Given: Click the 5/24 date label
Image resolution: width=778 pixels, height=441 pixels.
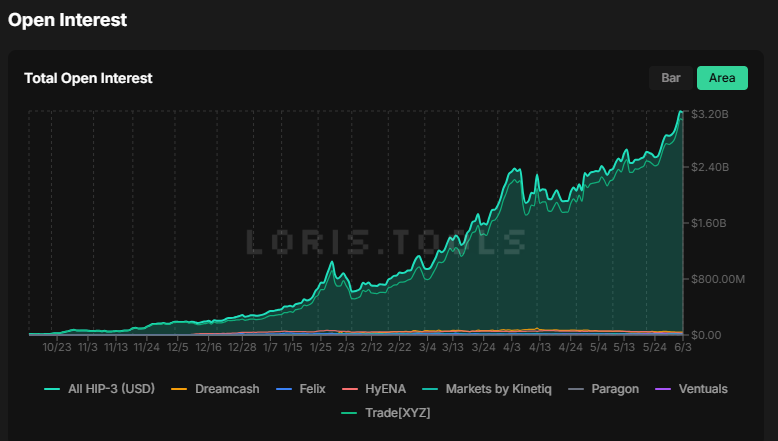Looking at the screenshot, I should (655, 347).
